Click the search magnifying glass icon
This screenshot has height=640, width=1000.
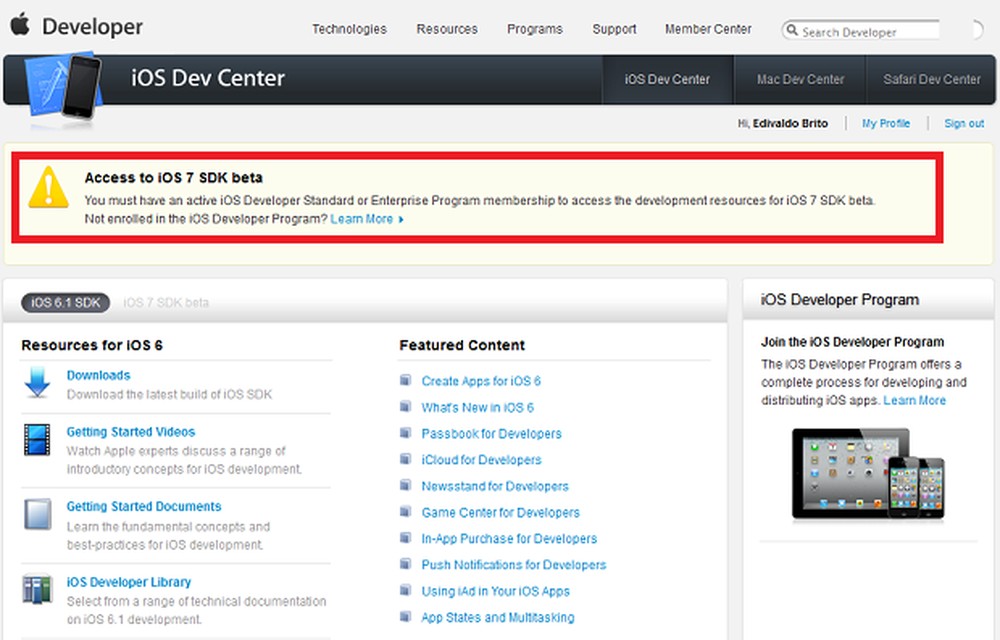point(794,31)
